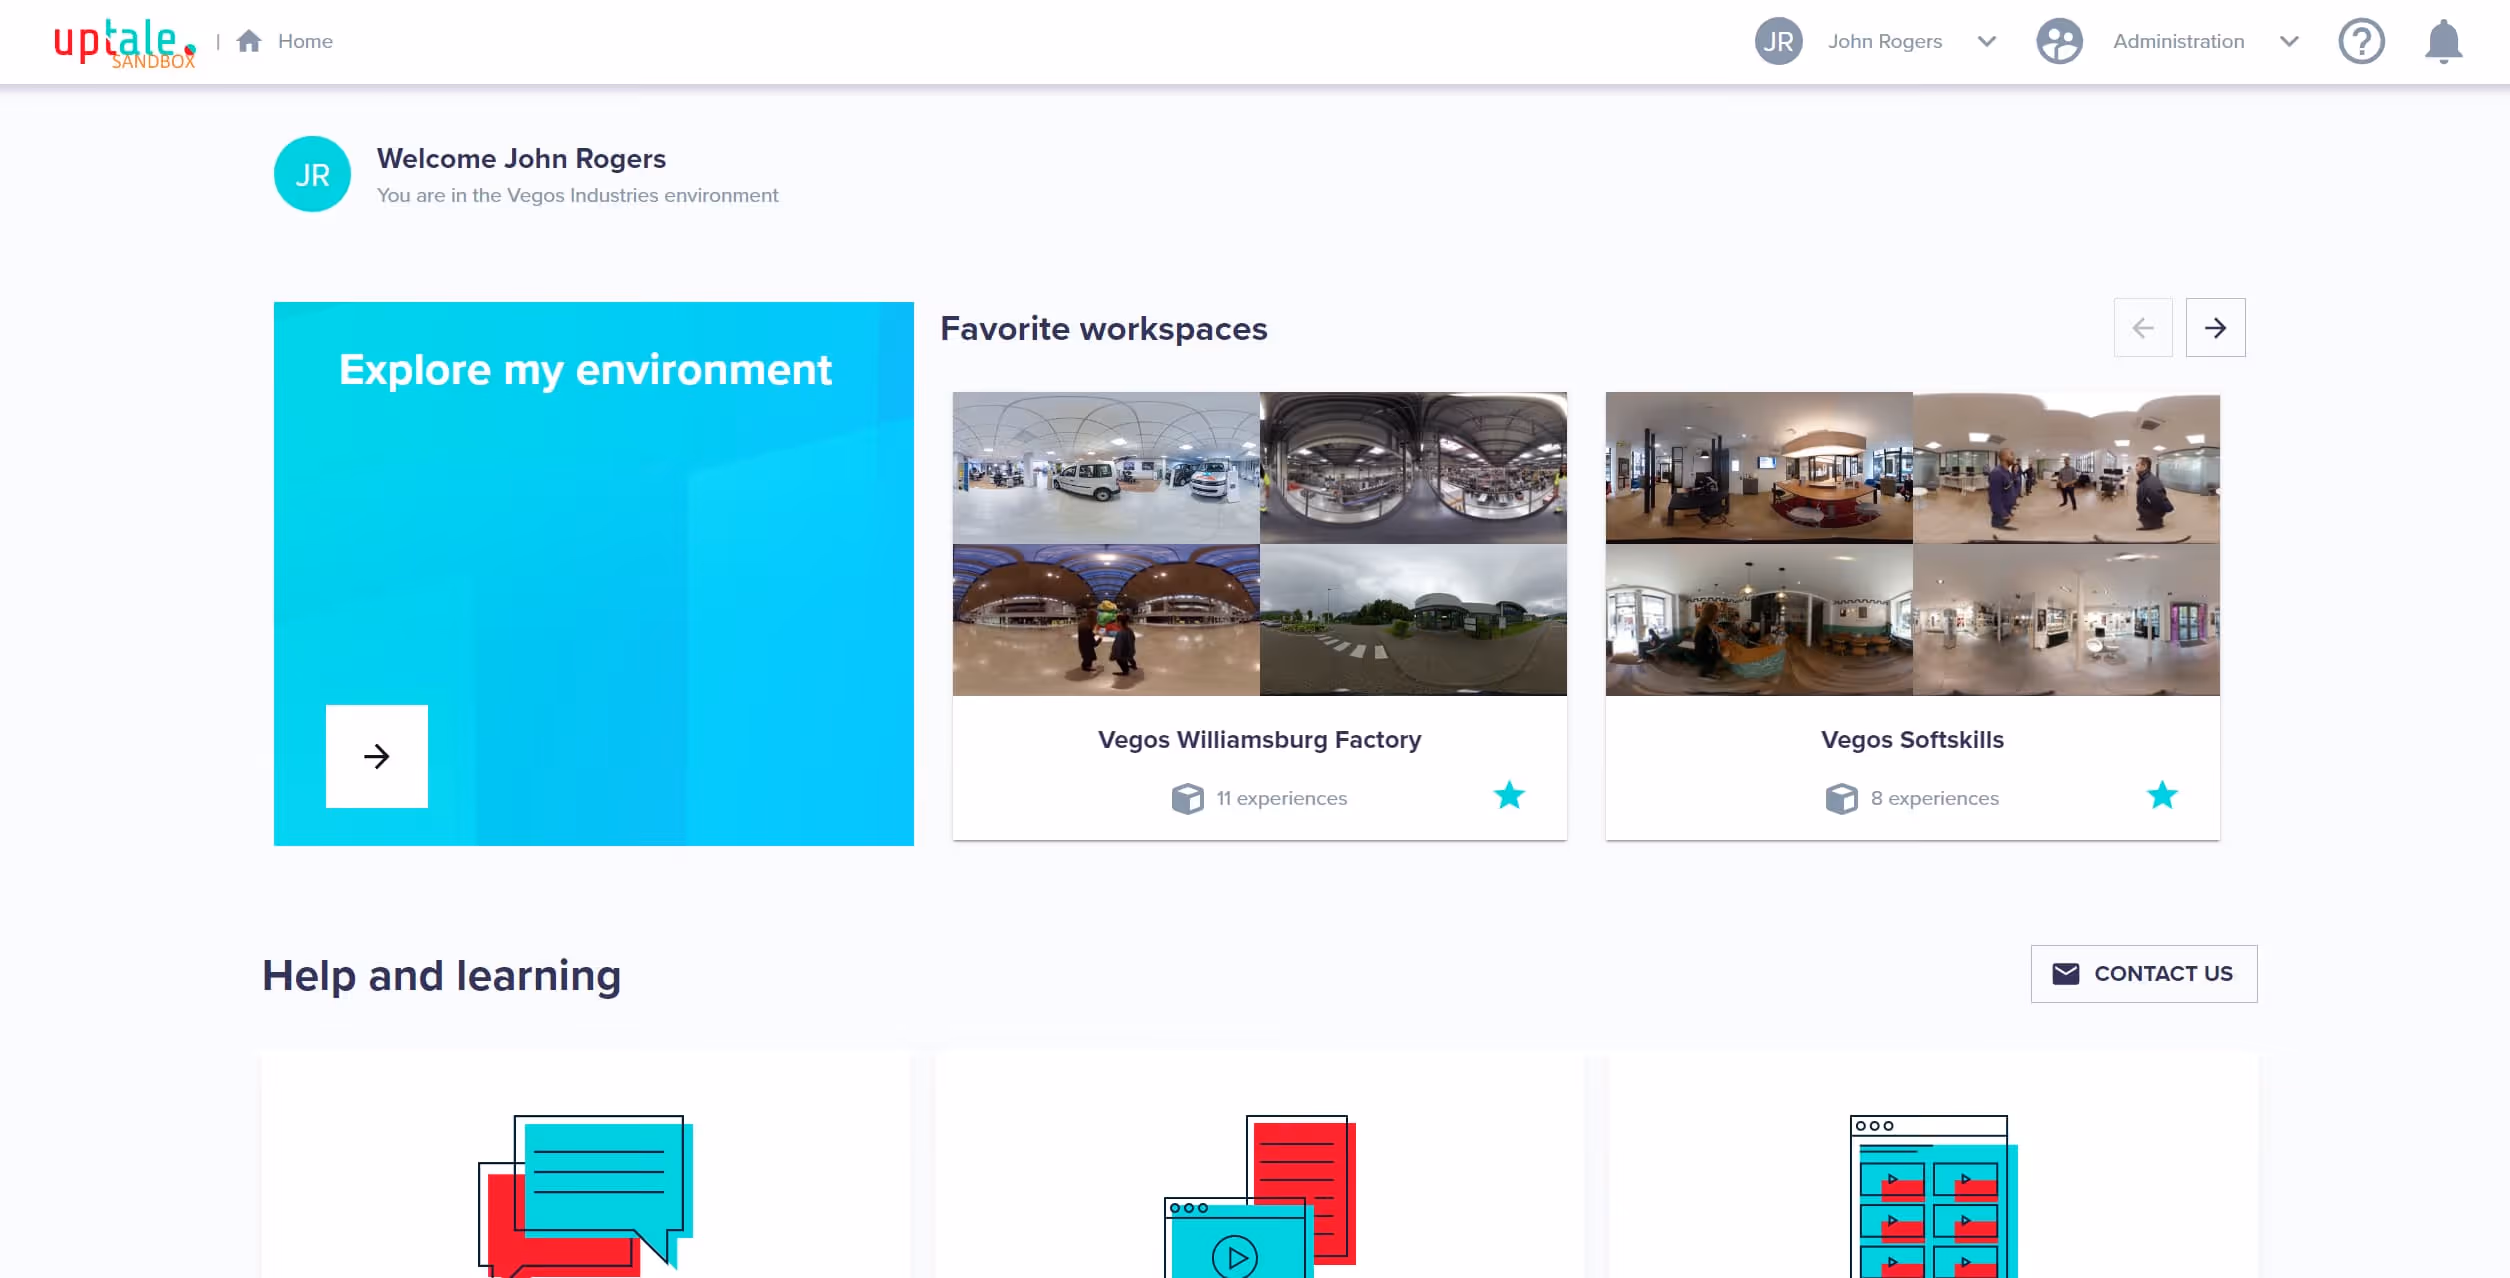The image size is (2510, 1278).
Task: Click the Favorite workspaces heading
Action: [1104, 328]
